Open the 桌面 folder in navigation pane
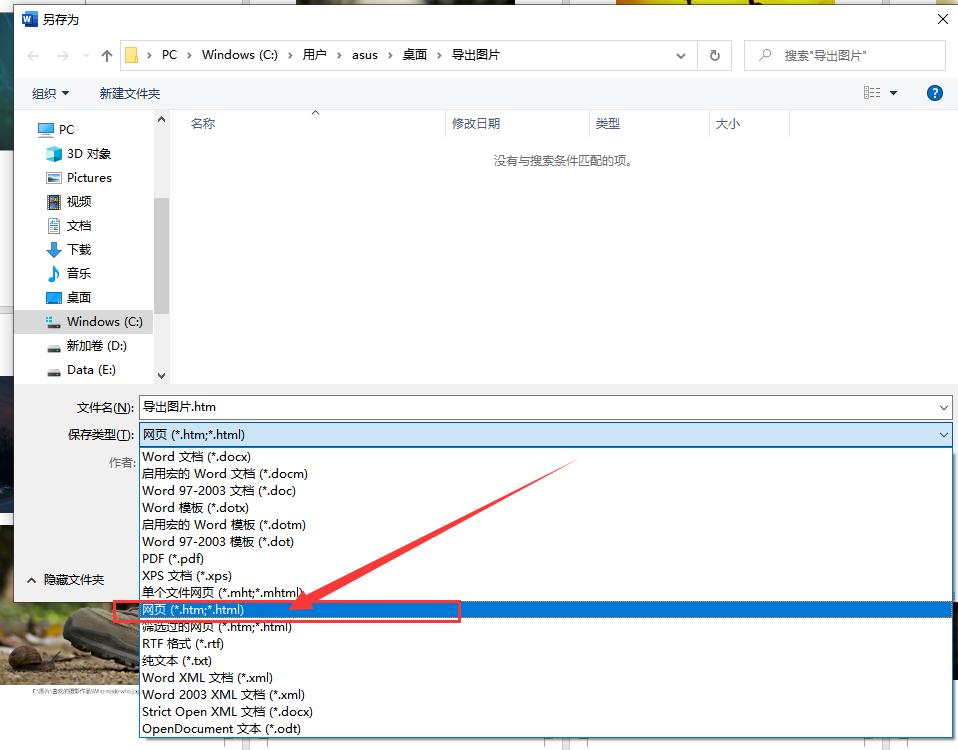Screen dimensions: 958x750 (78, 297)
